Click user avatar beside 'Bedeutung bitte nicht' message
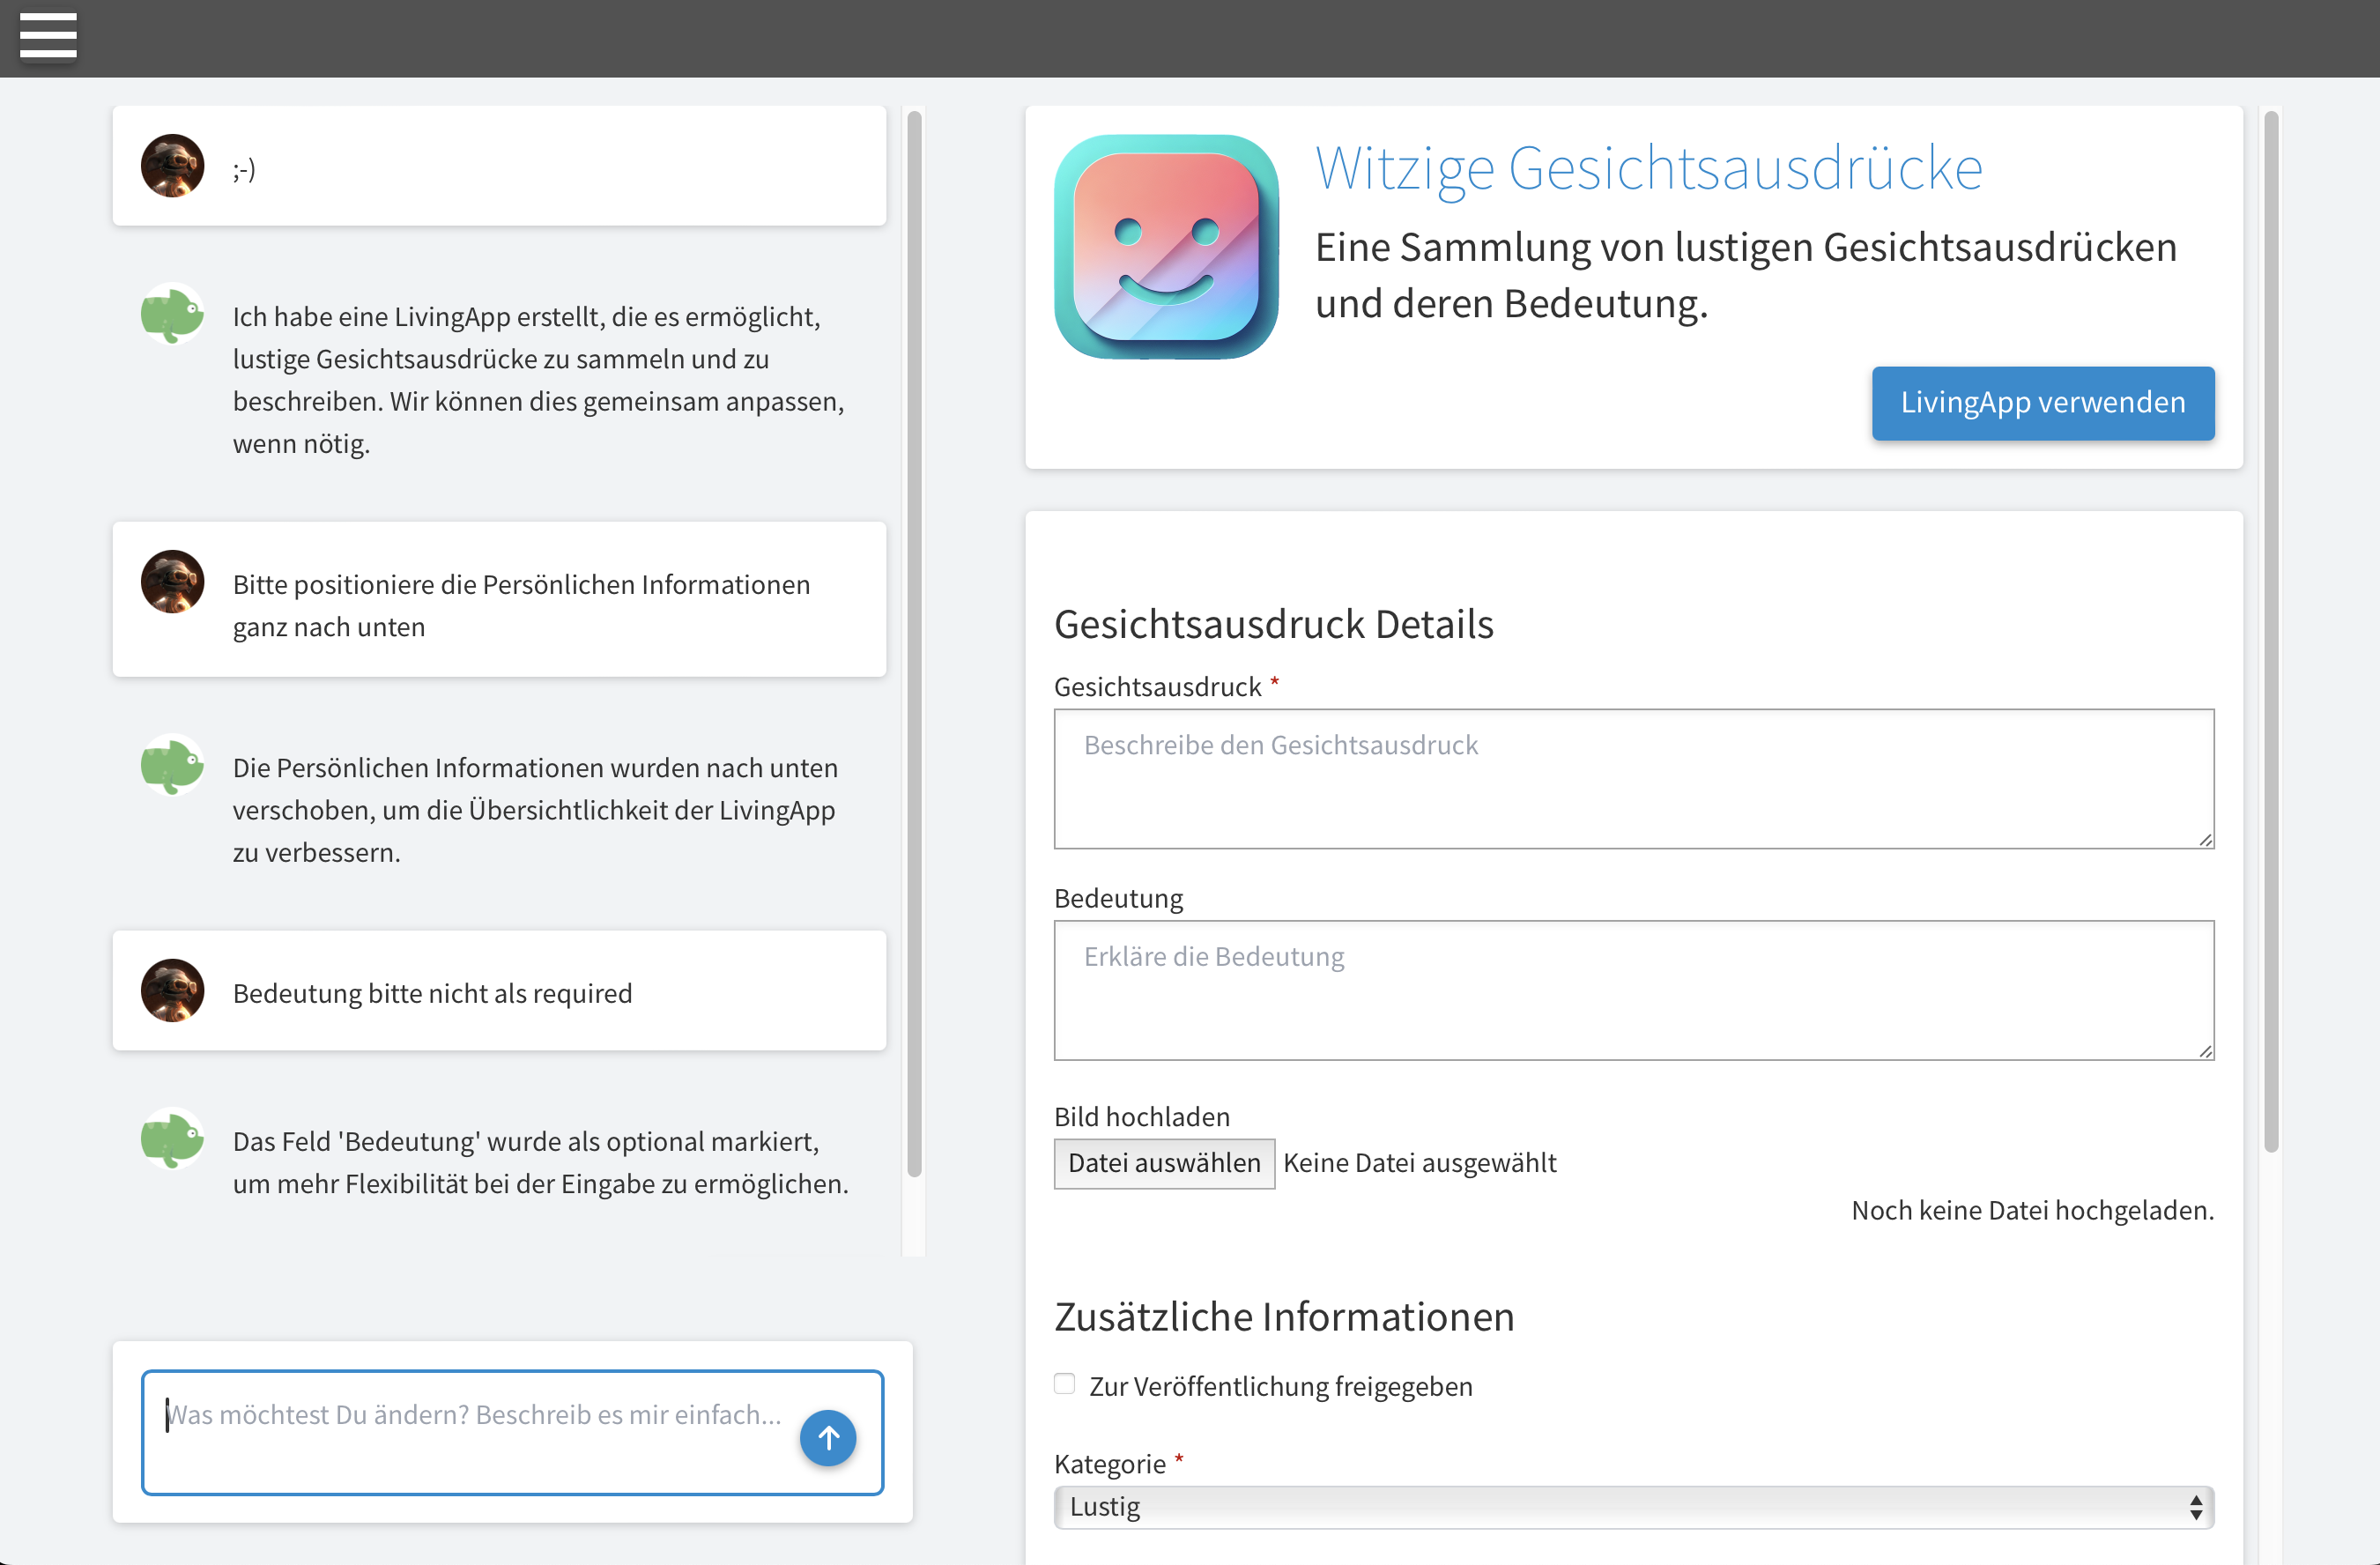Viewport: 2380px width, 1565px height. [172, 991]
